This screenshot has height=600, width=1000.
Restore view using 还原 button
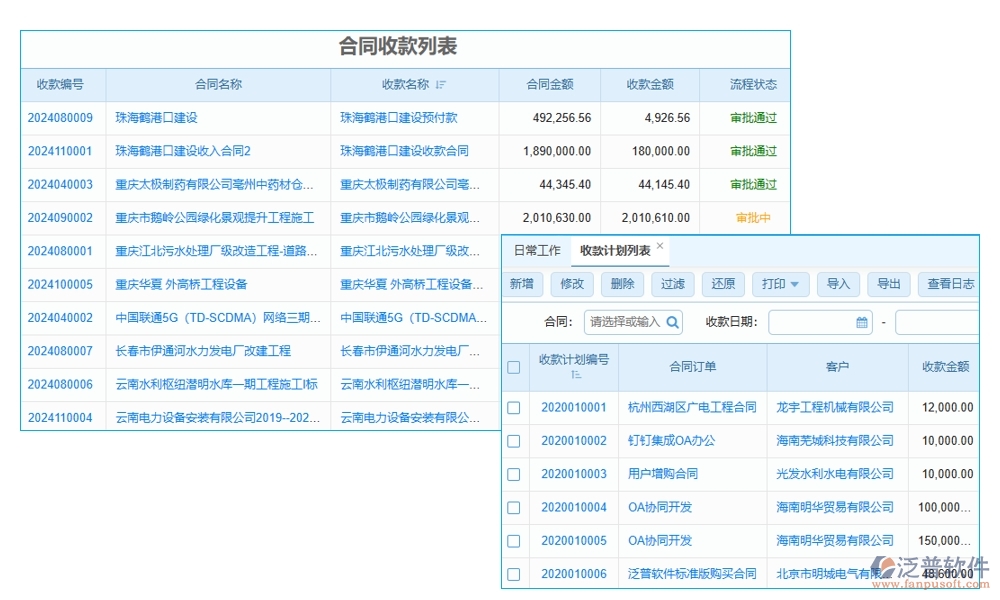(x=722, y=284)
